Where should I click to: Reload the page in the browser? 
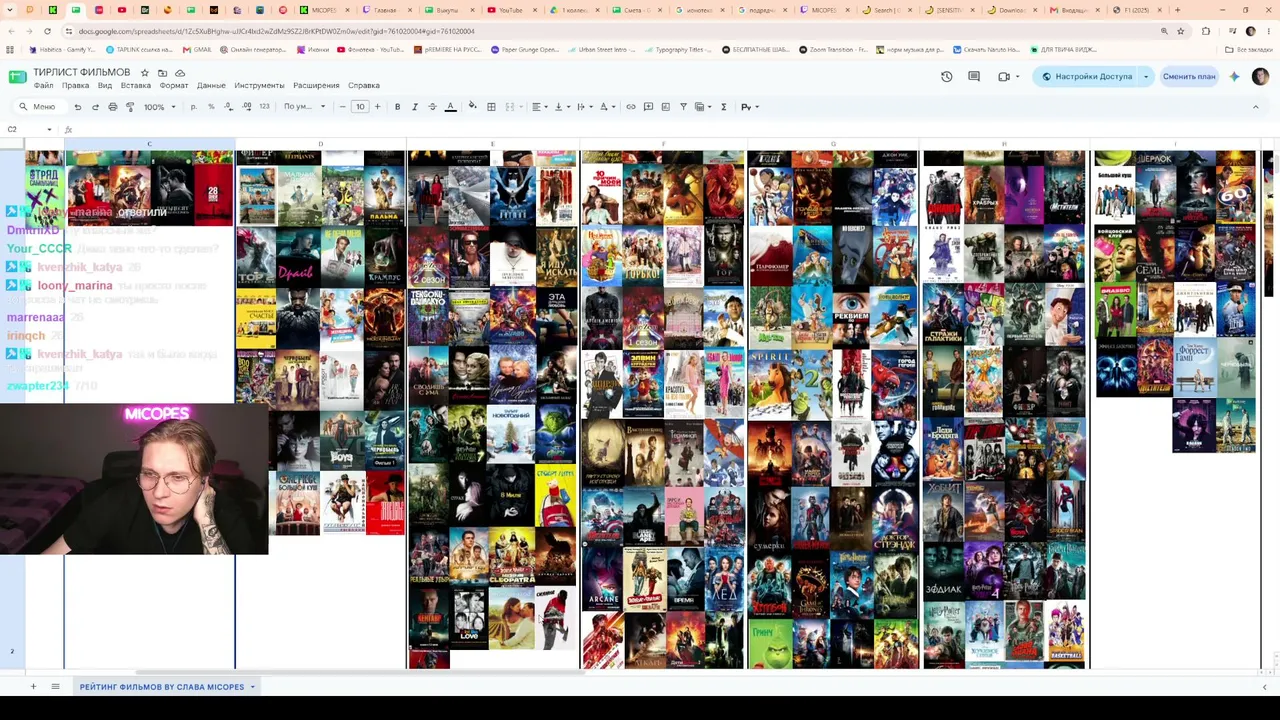47,31
